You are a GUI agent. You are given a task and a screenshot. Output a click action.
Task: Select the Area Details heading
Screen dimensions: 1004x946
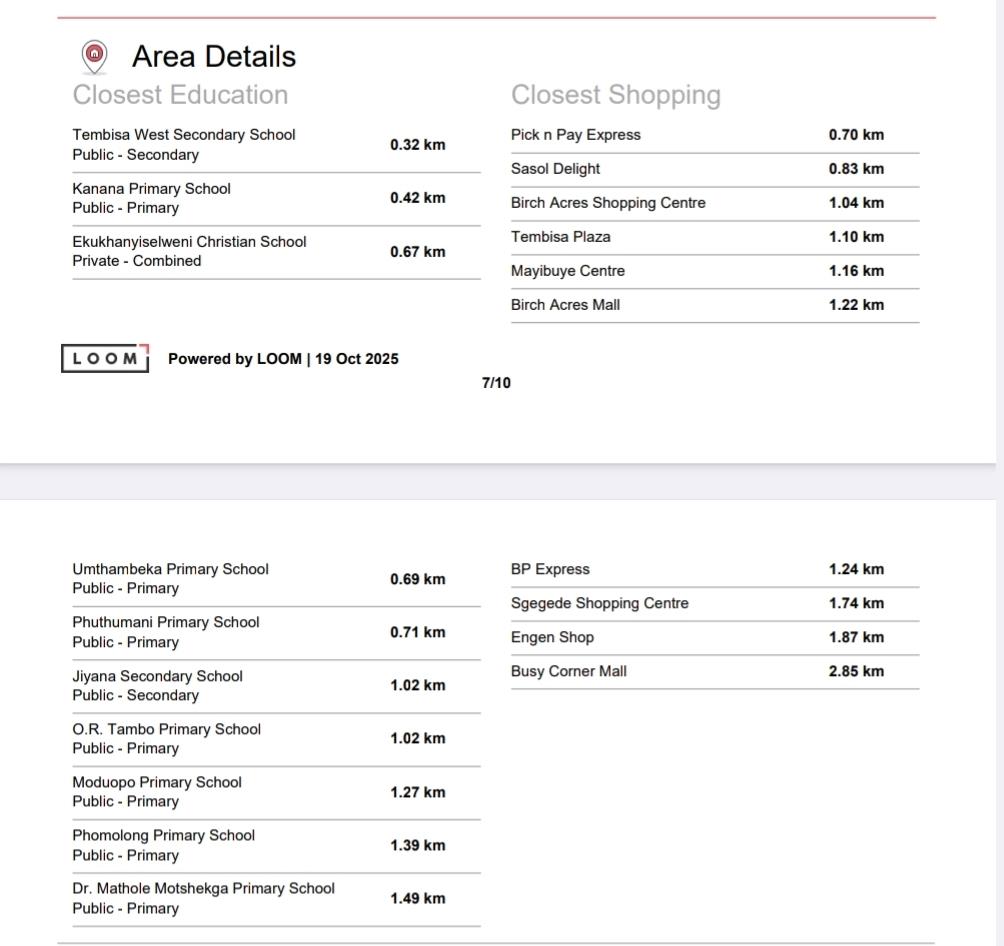(x=214, y=57)
